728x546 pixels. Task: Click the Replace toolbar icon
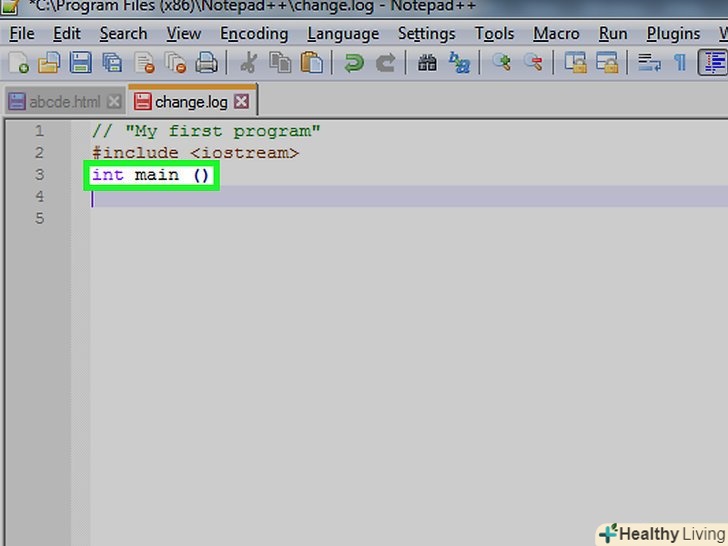tap(459, 63)
